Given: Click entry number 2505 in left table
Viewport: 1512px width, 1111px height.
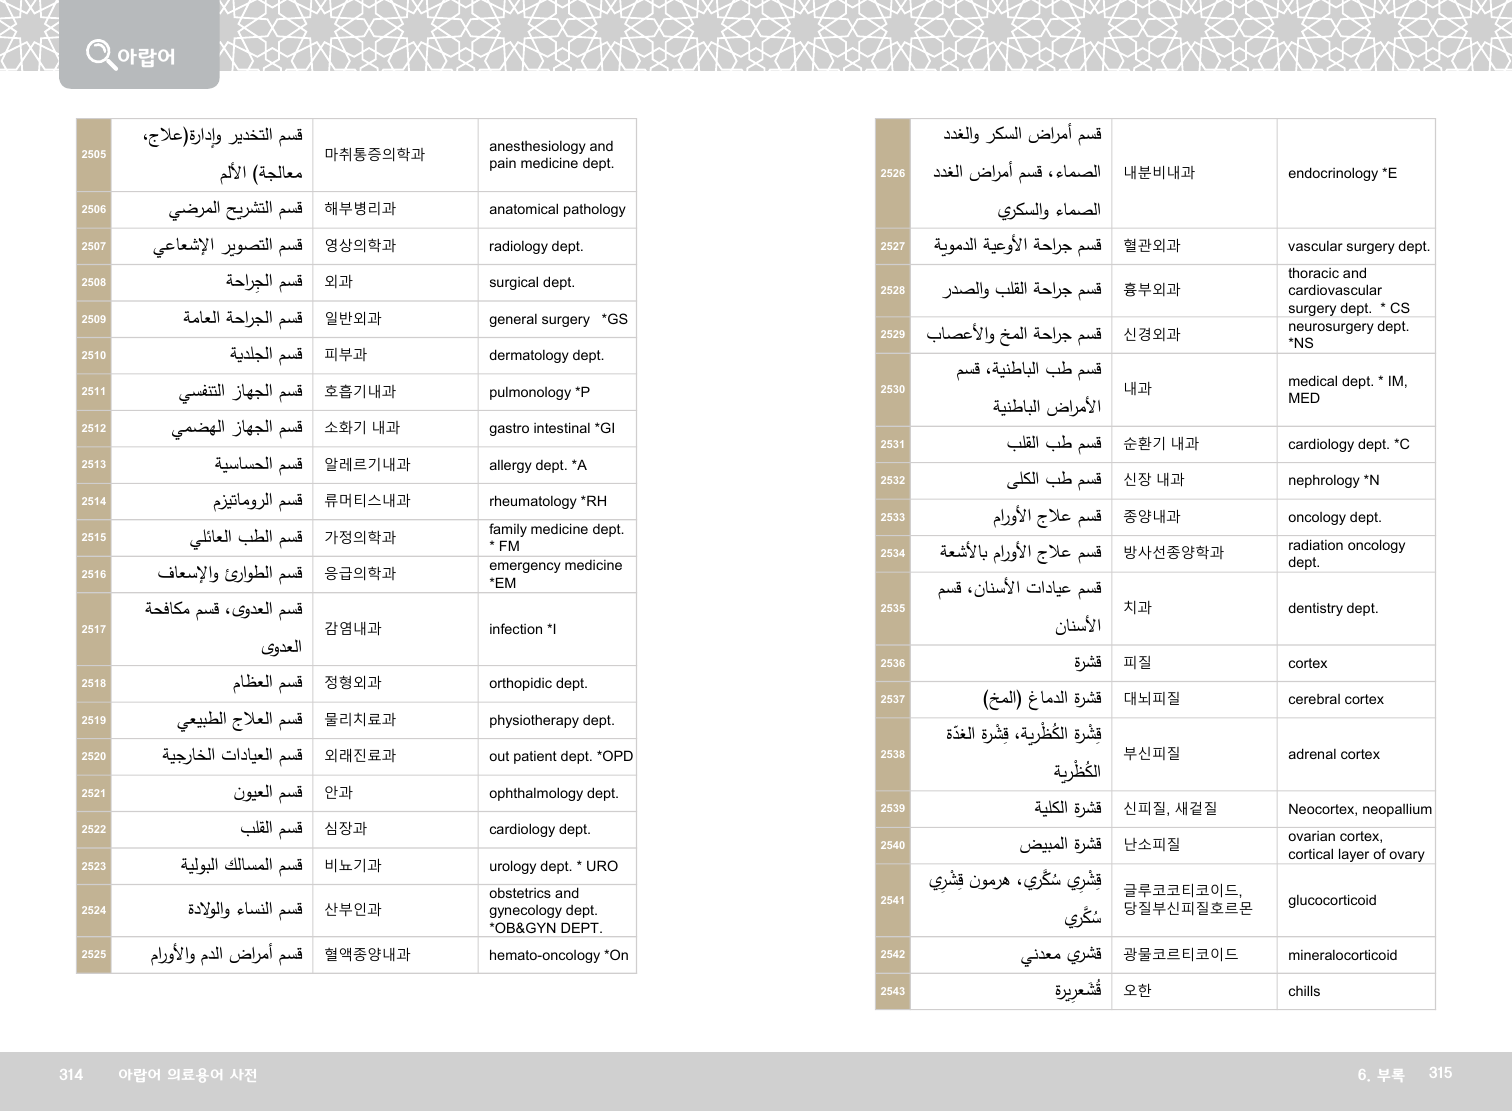Looking at the screenshot, I should pyautogui.click(x=94, y=155).
